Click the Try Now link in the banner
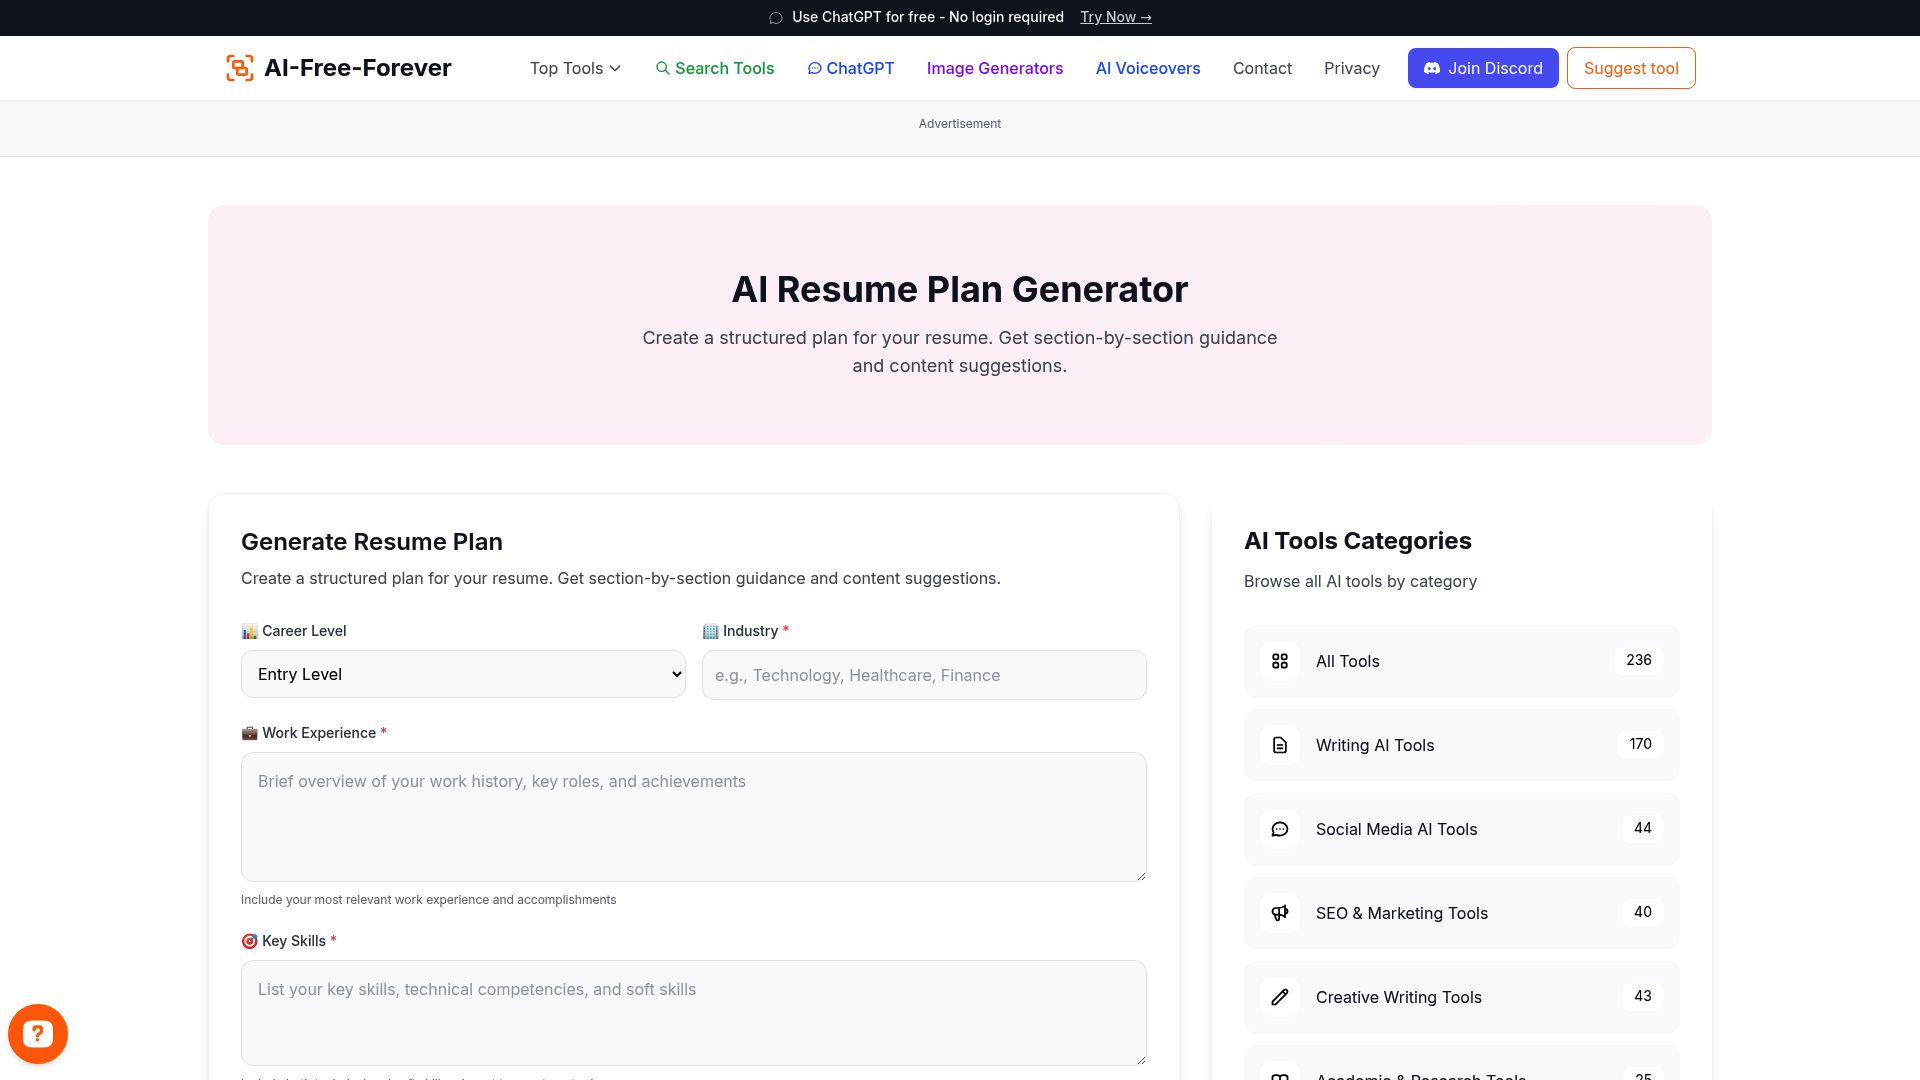This screenshot has width=1920, height=1080. pyautogui.click(x=1115, y=17)
